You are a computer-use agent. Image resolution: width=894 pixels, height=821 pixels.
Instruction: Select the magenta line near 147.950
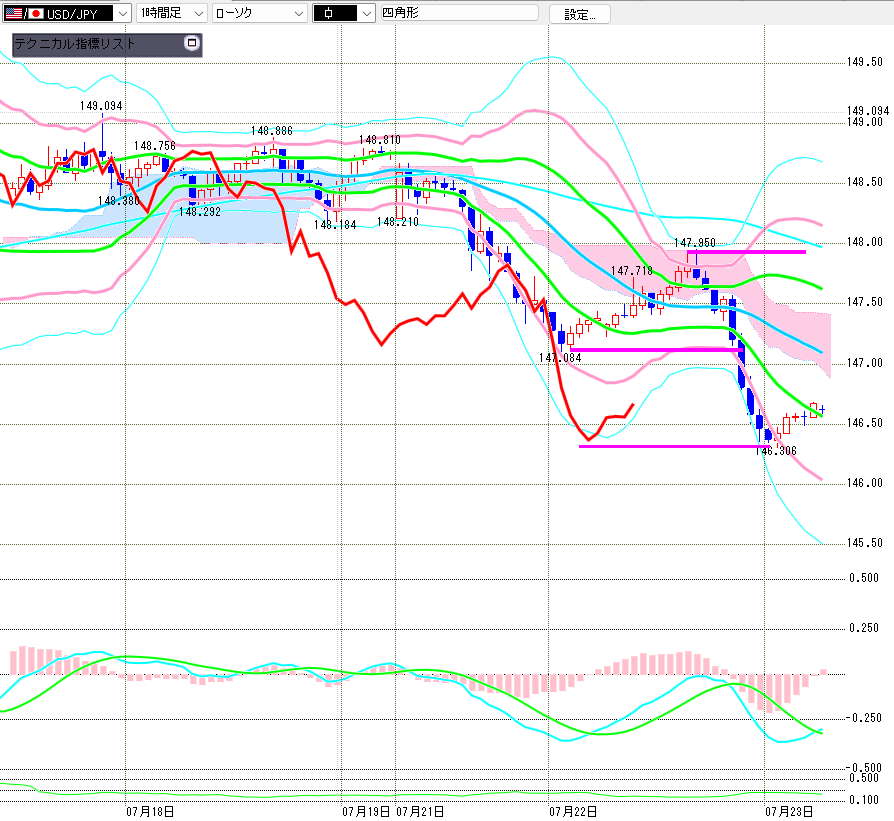(x=746, y=252)
